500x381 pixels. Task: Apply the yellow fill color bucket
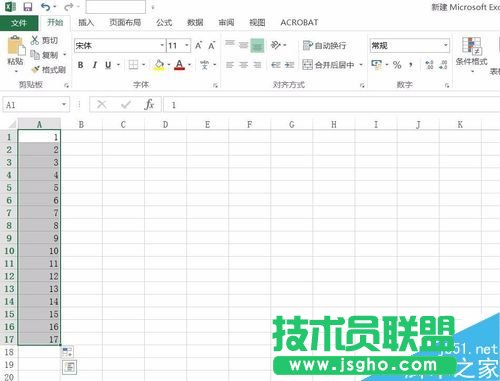[159, 65]
